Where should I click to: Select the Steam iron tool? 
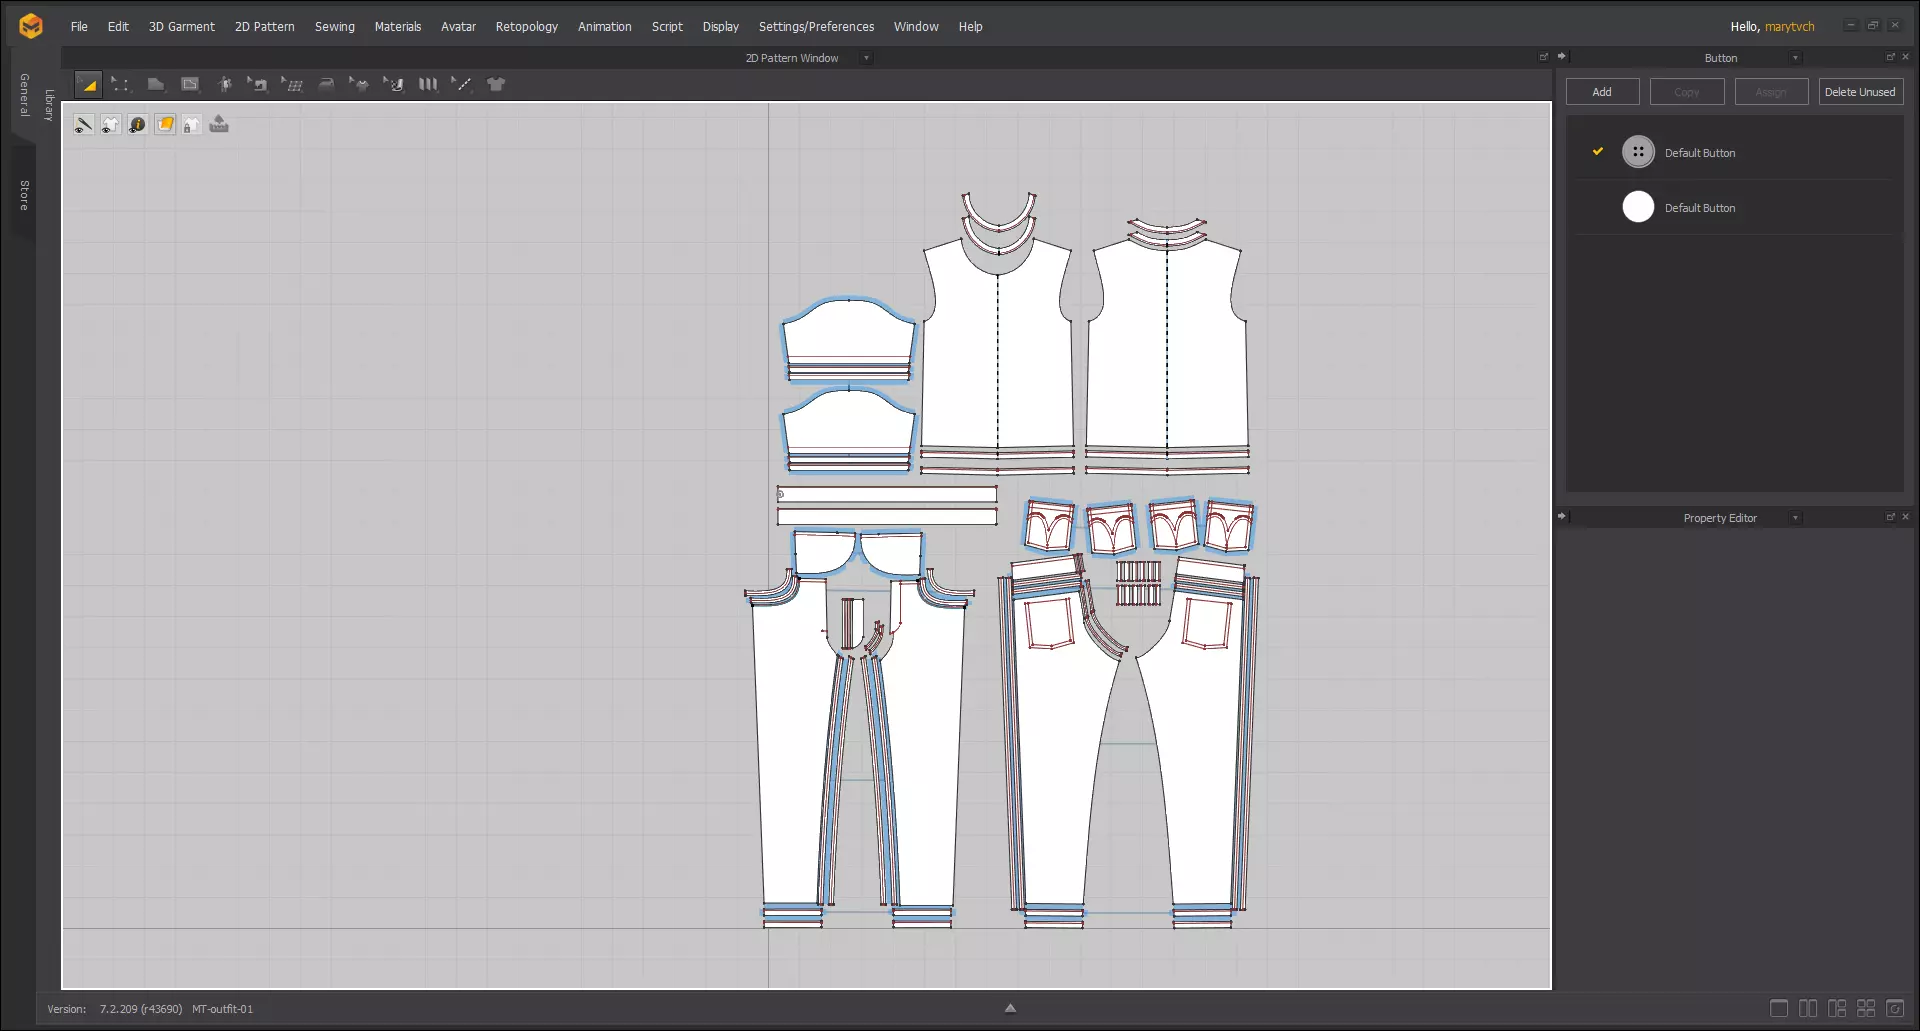tap(326, 85)
